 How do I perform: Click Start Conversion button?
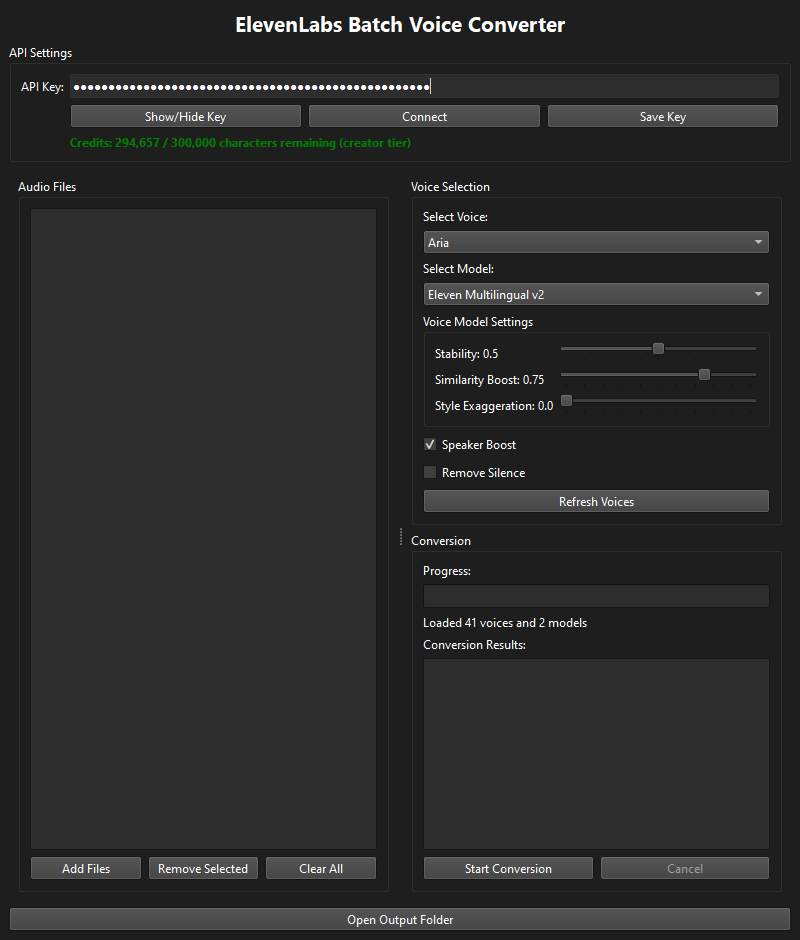(508, 868)
